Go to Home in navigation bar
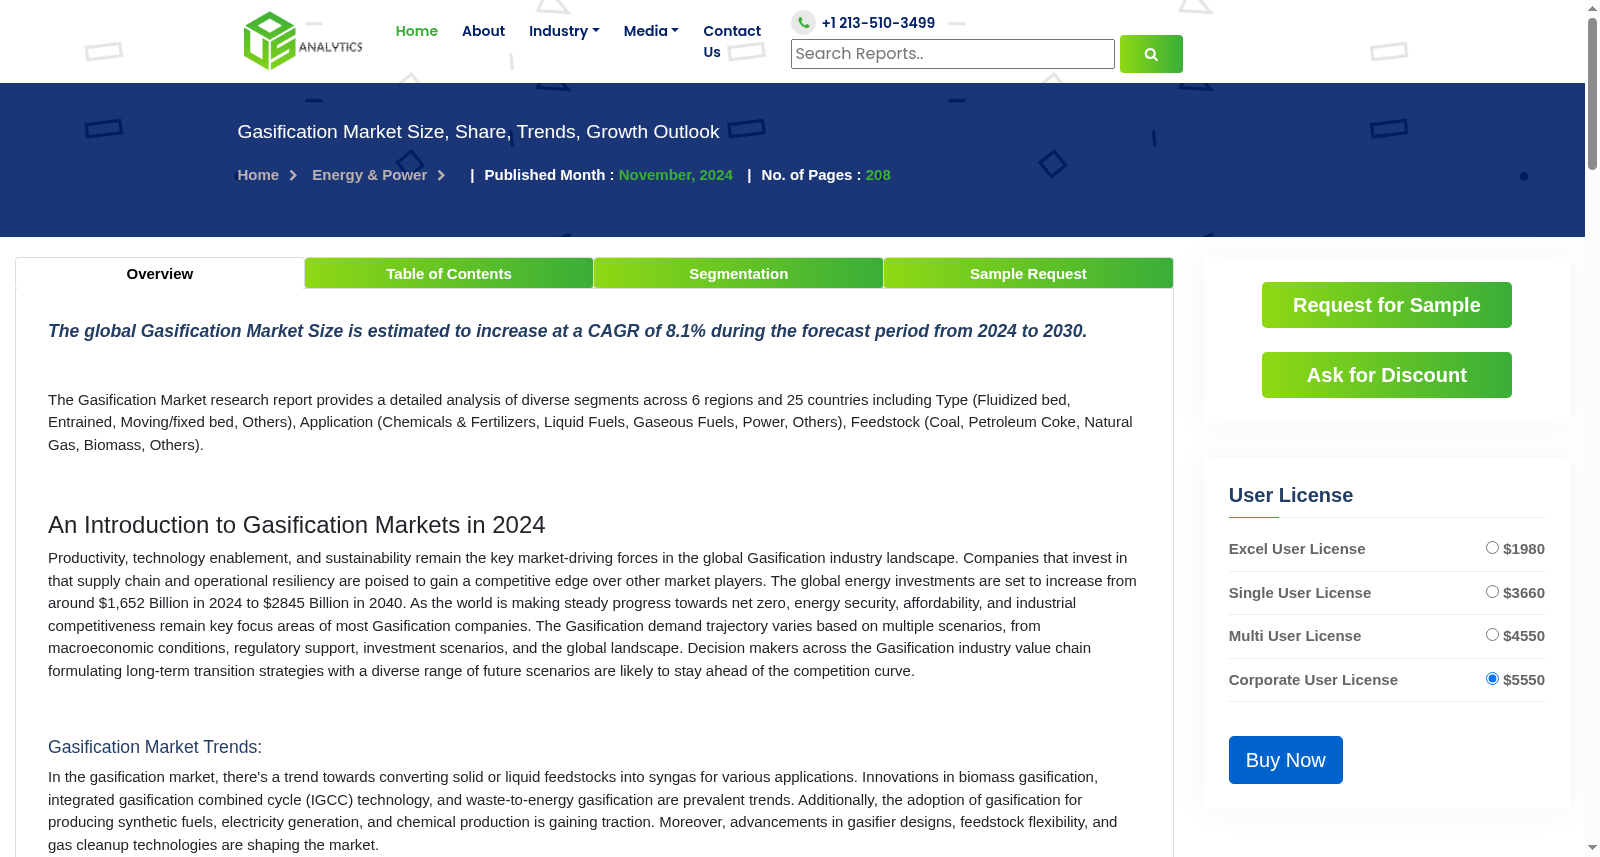Viewport: 1600px width, 857px height. (417, 31)
